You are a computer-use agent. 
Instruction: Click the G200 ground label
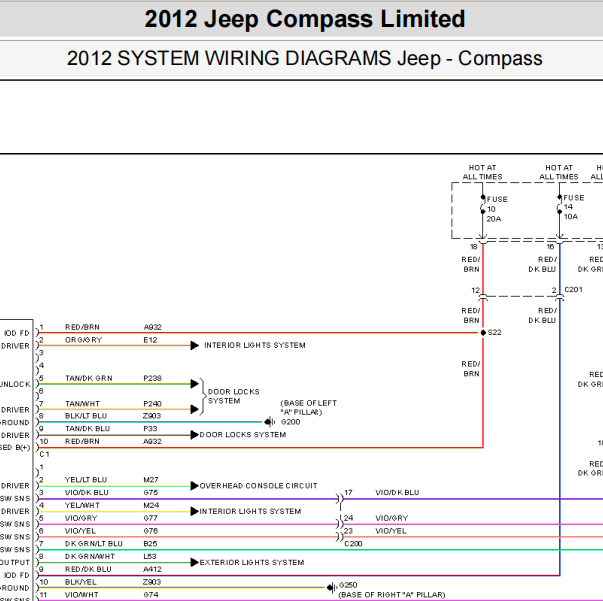click(x=290, y=422)
